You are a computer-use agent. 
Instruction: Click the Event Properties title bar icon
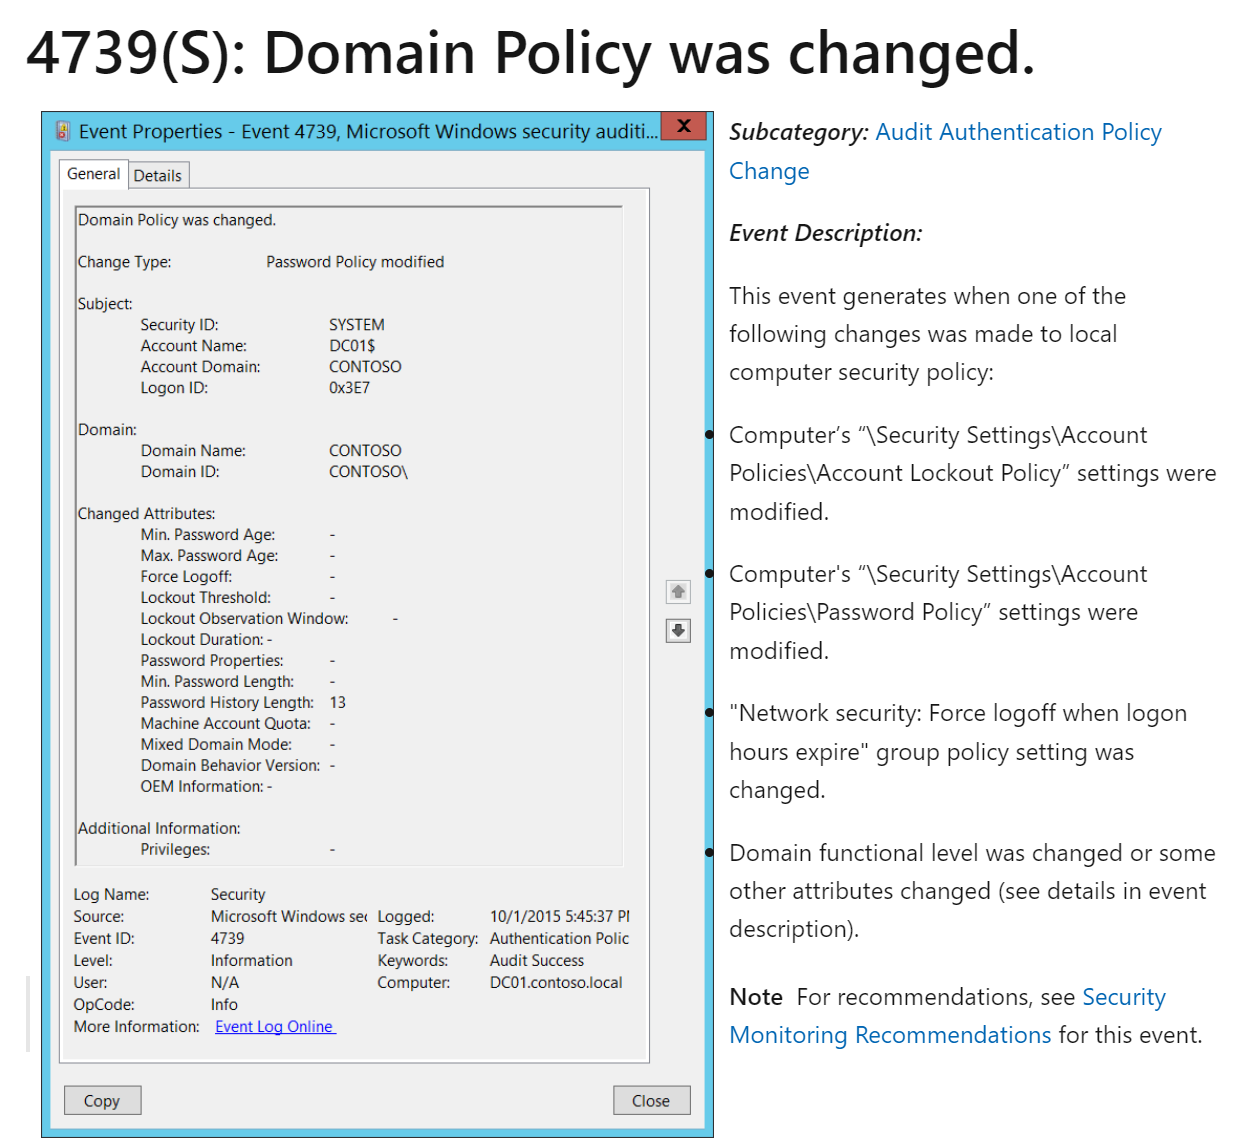coord(63,132)
